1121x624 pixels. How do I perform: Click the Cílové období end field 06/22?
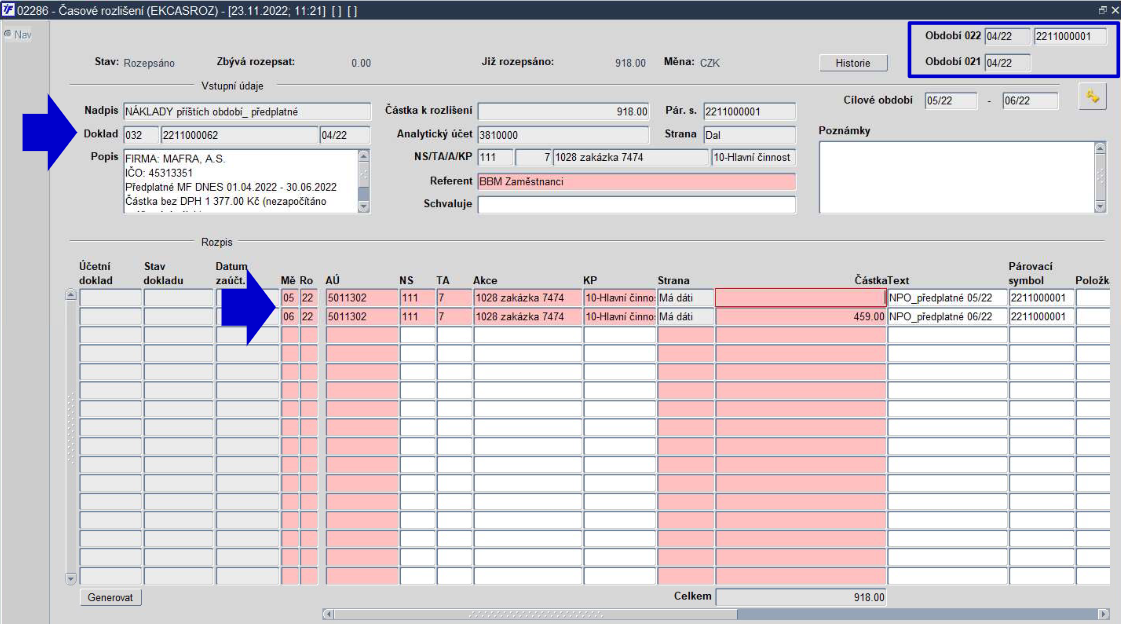pyautogui.click(x=1030, y=101)
